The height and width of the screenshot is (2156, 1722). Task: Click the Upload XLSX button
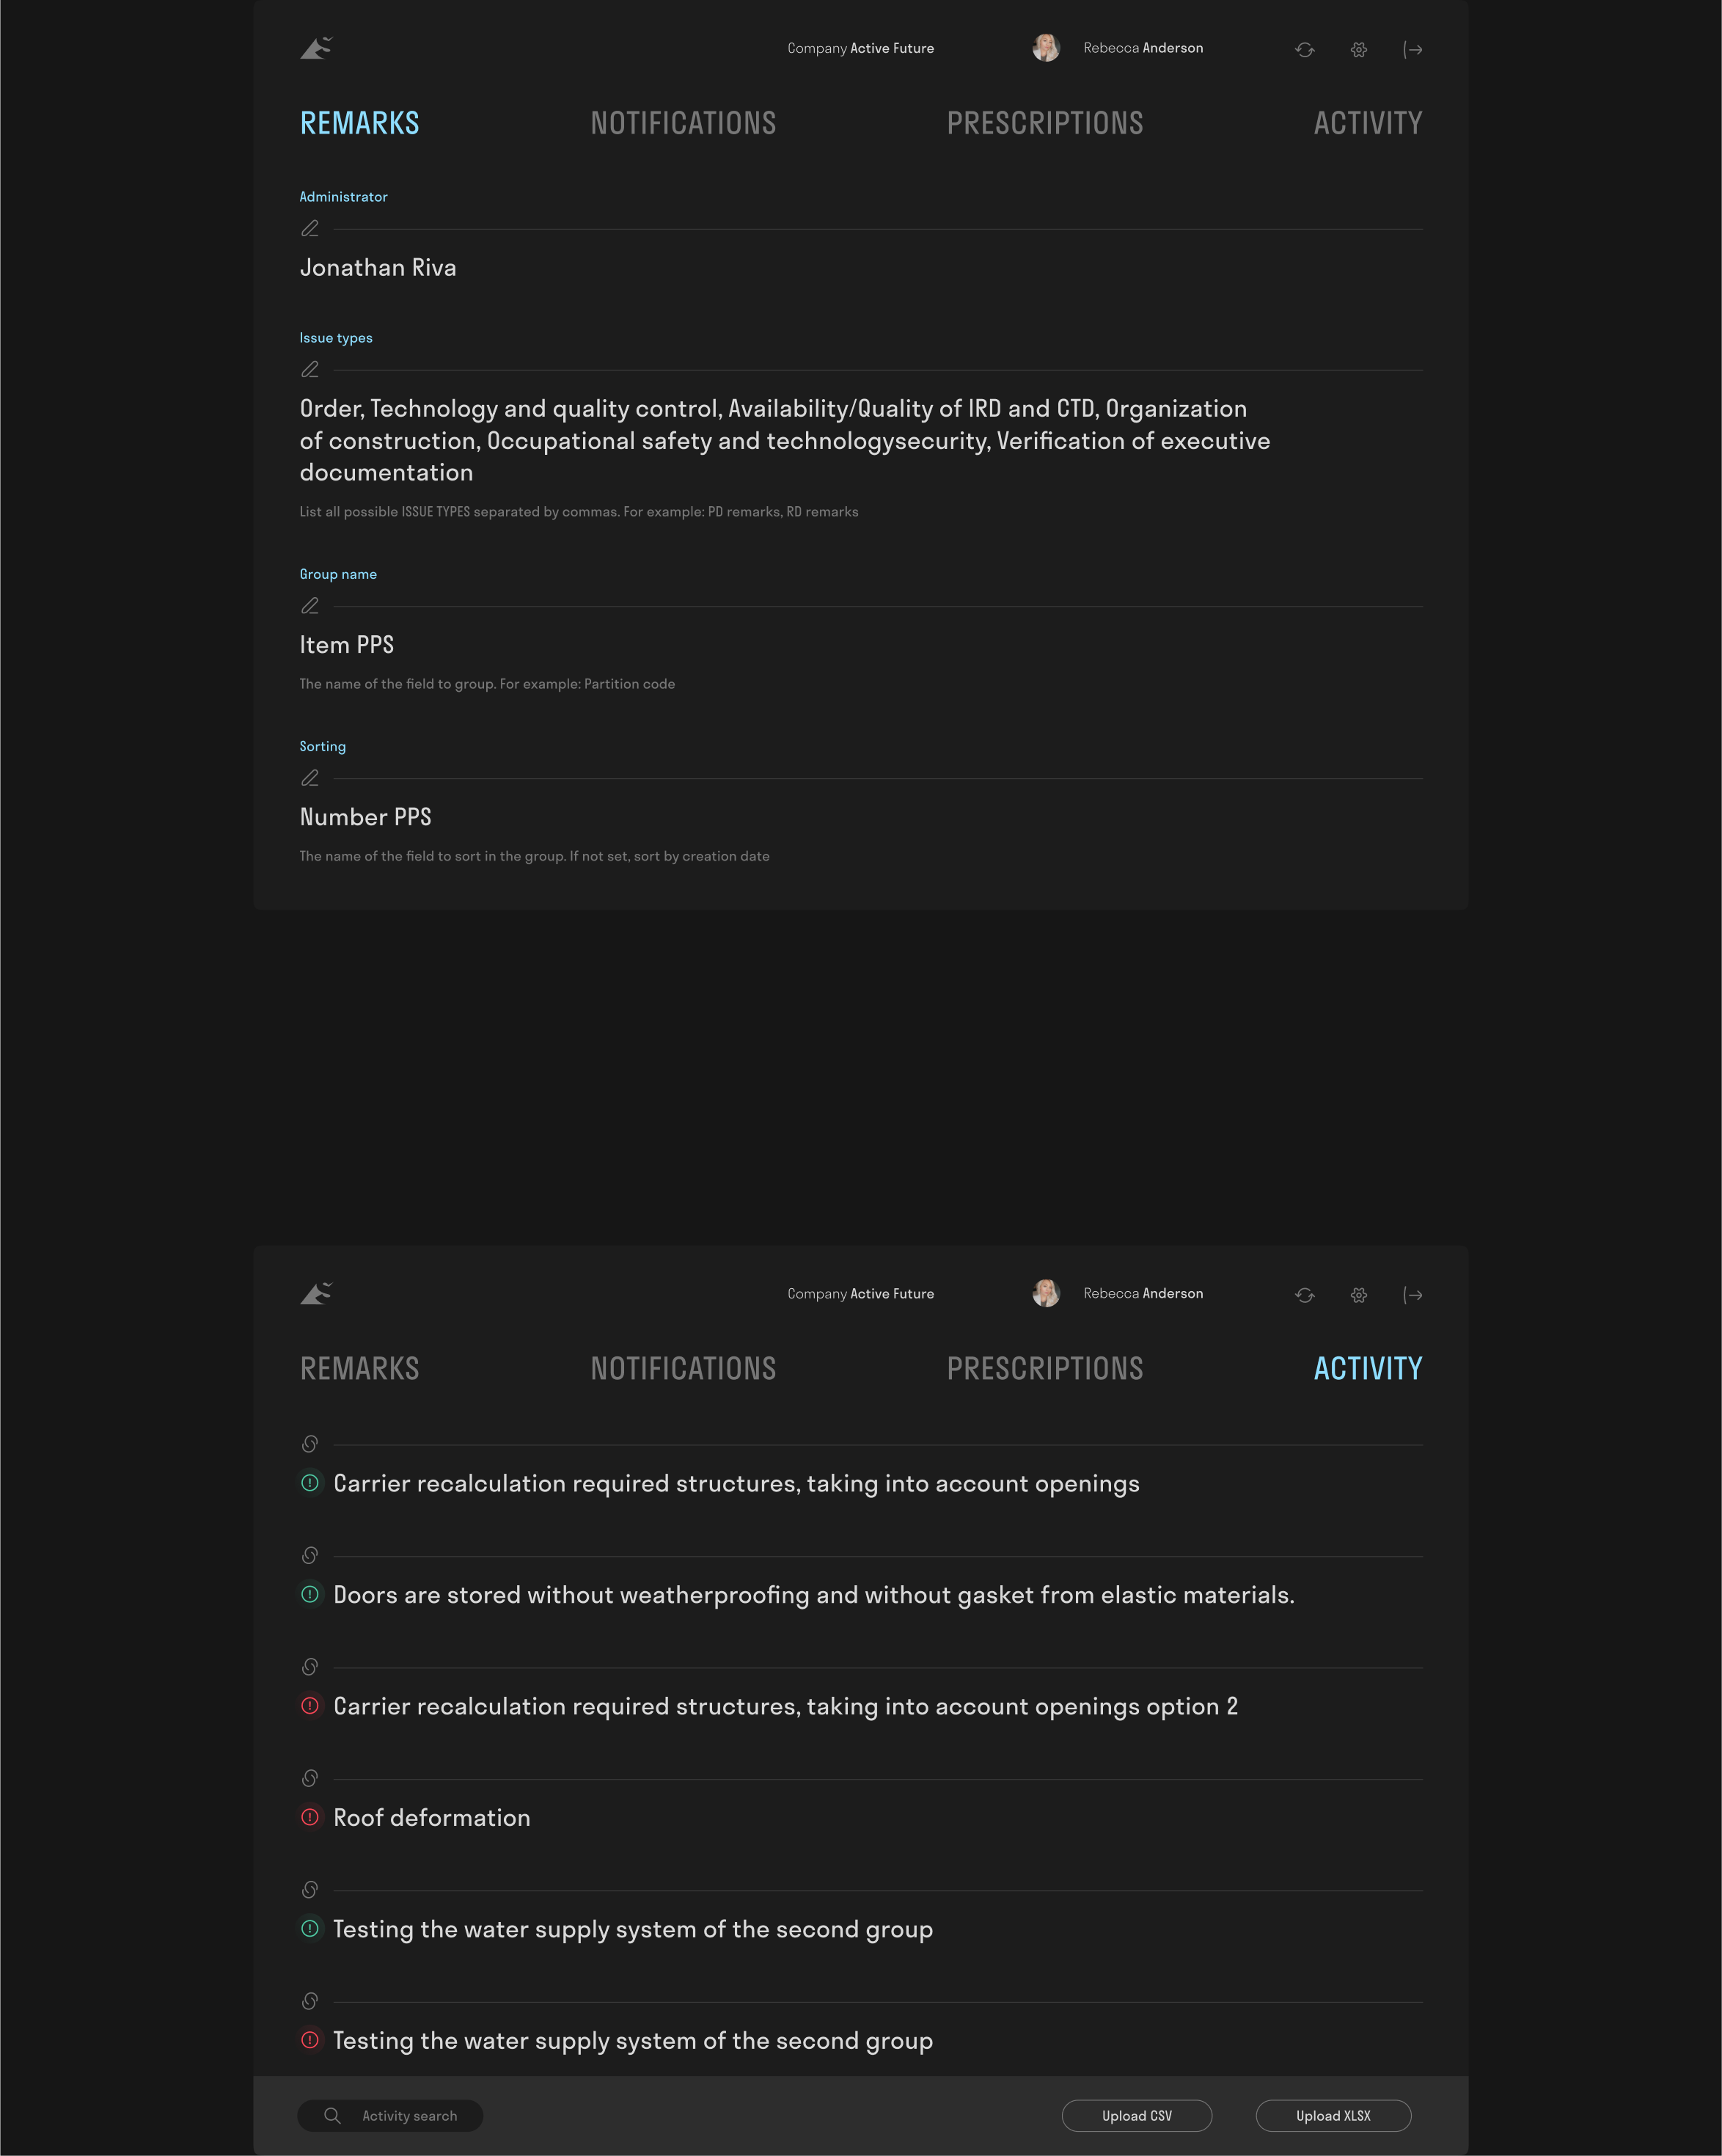click(1332, 2115)
